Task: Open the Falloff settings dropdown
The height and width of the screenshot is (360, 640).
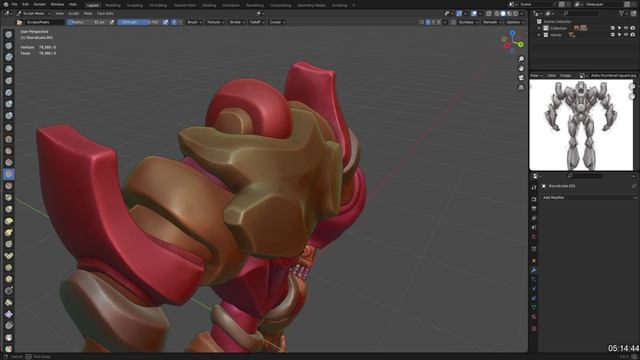Action: click(257, 22)
